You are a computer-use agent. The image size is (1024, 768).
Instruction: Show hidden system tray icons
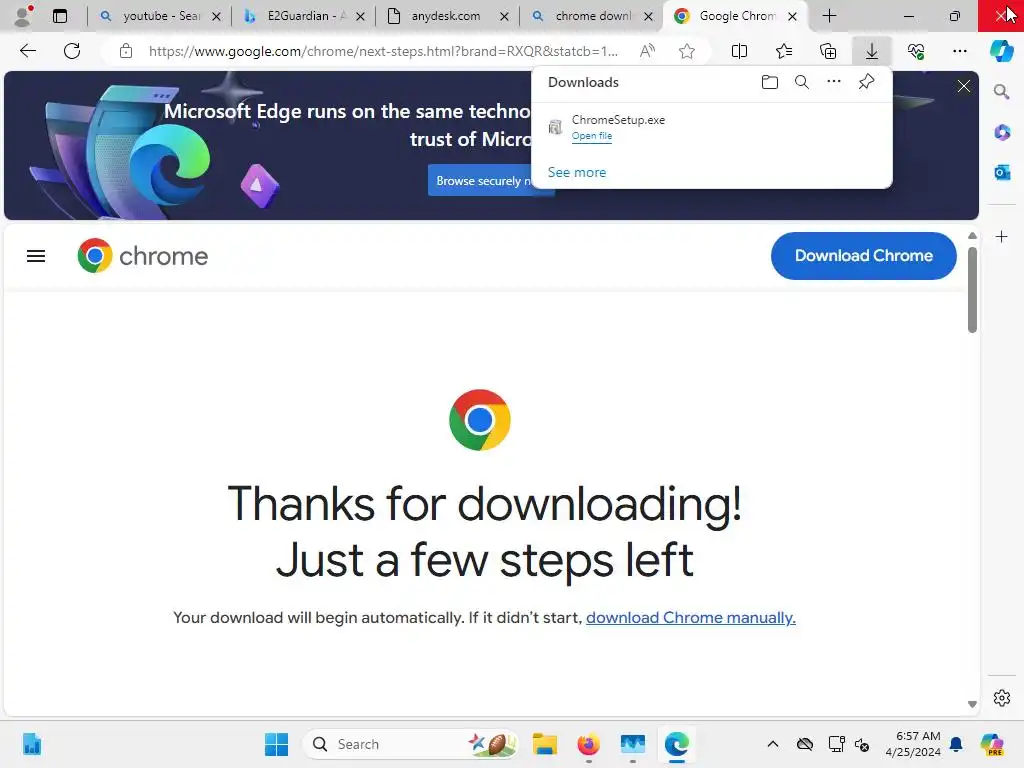tap(772, 744)
